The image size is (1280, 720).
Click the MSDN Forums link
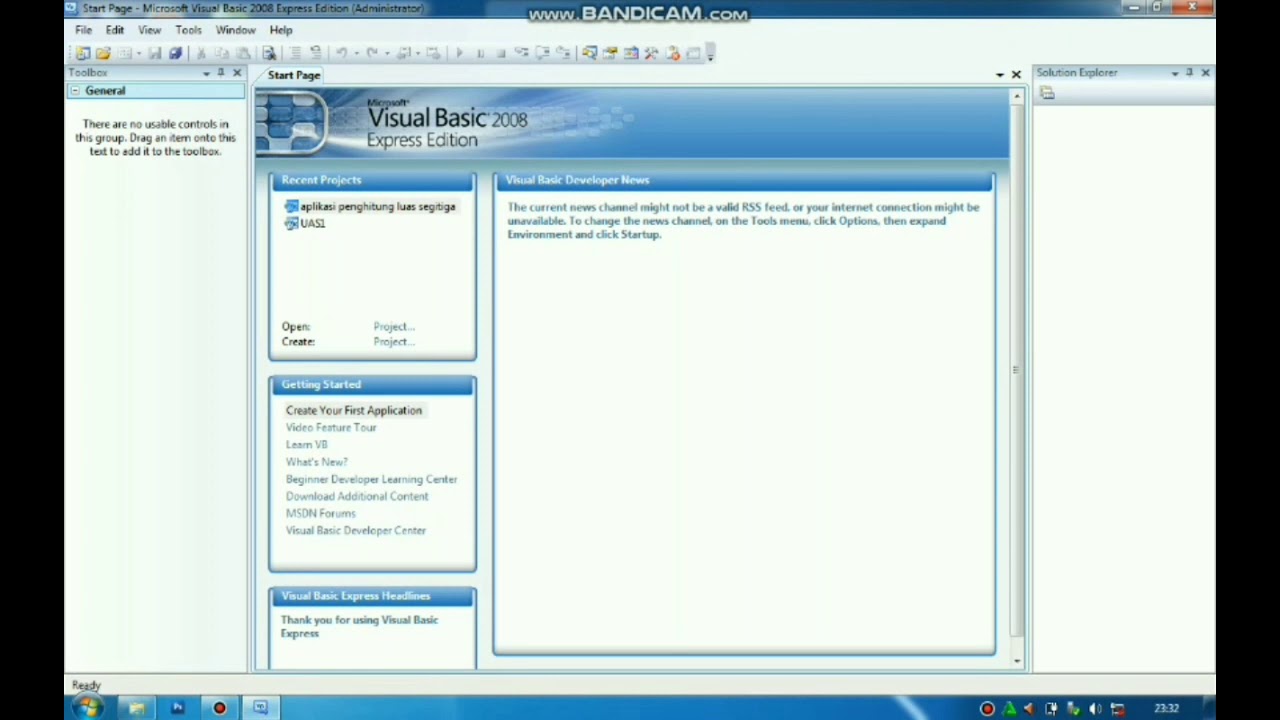[x=320, y=514]
